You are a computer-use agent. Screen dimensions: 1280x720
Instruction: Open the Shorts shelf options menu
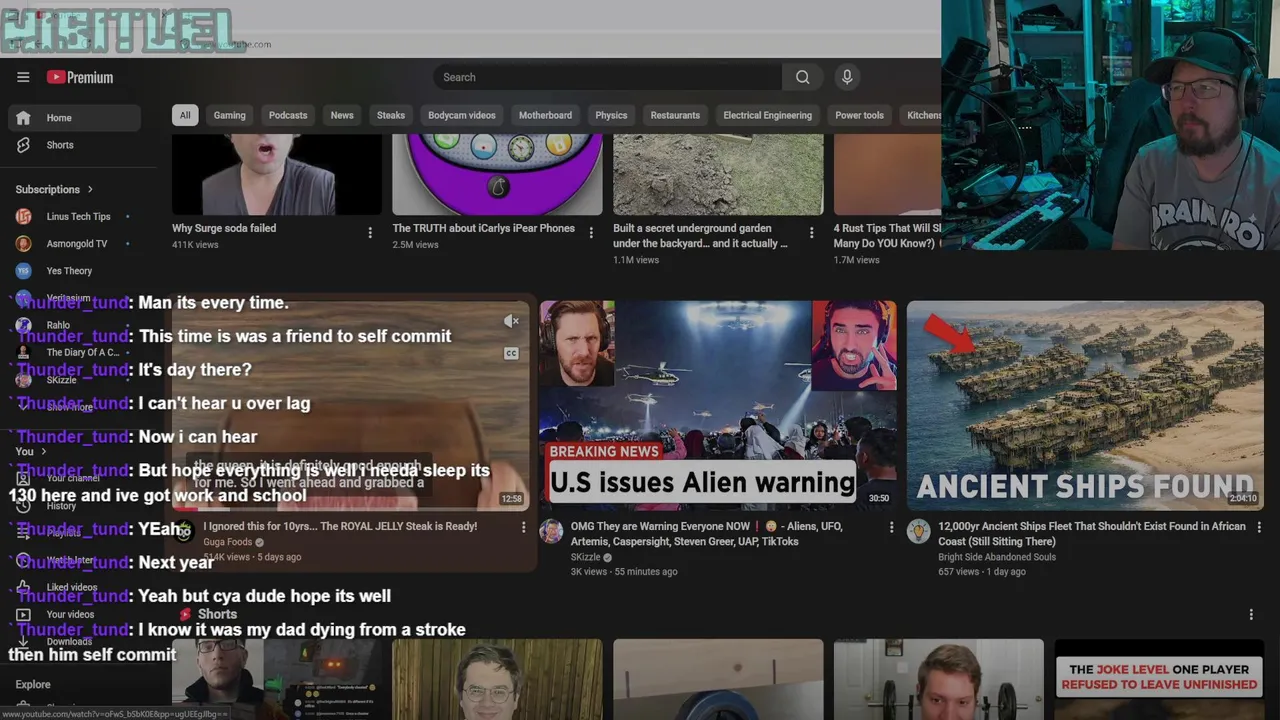1251,615
